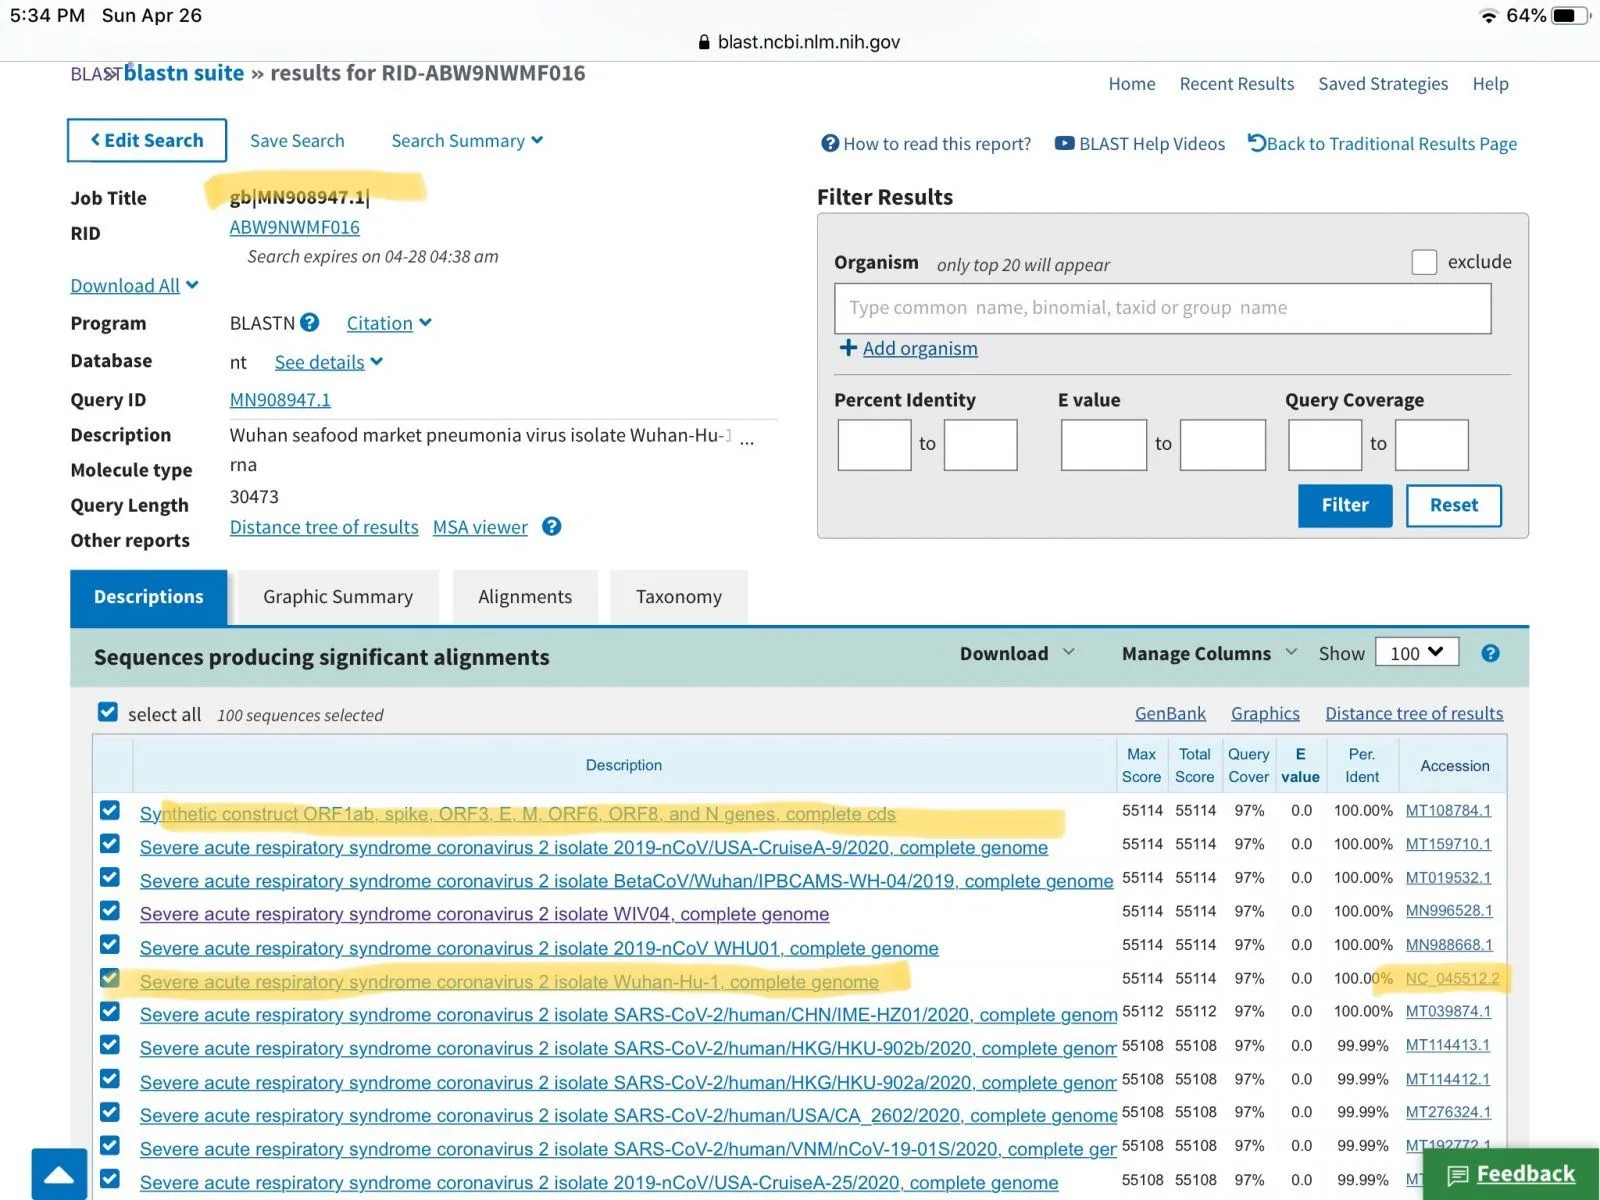Open the Feedback button

click(1511, 1174)
